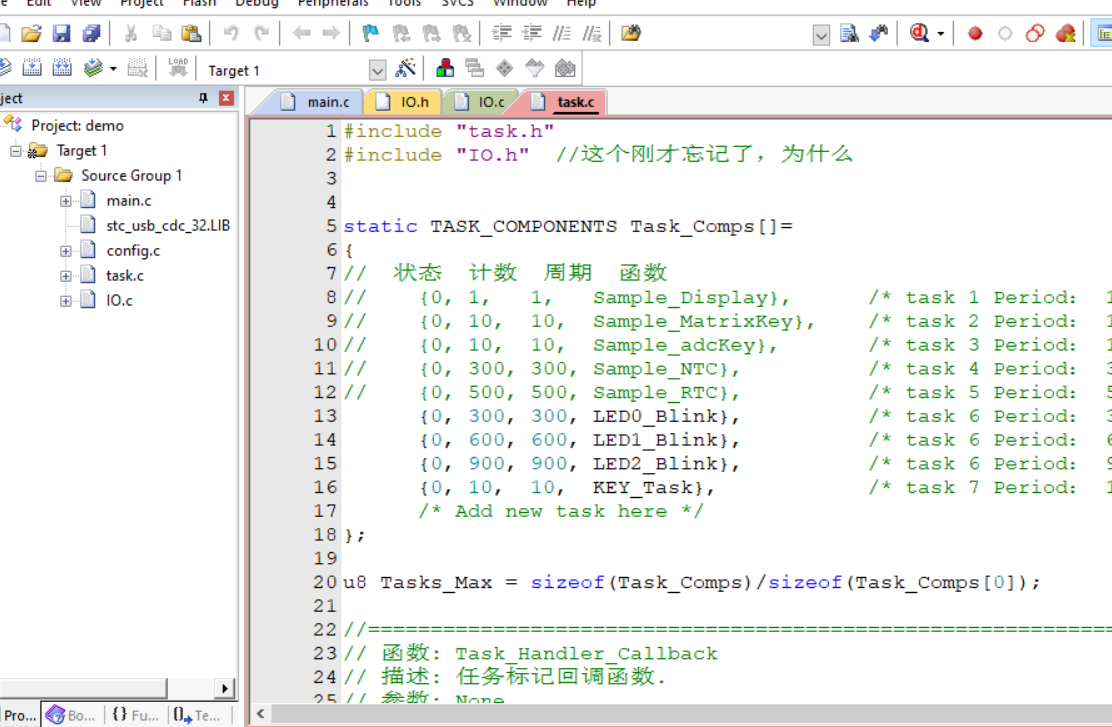Paste from clipboard toolbar icon
1112x727 pixels.
[x=191, y=33]
